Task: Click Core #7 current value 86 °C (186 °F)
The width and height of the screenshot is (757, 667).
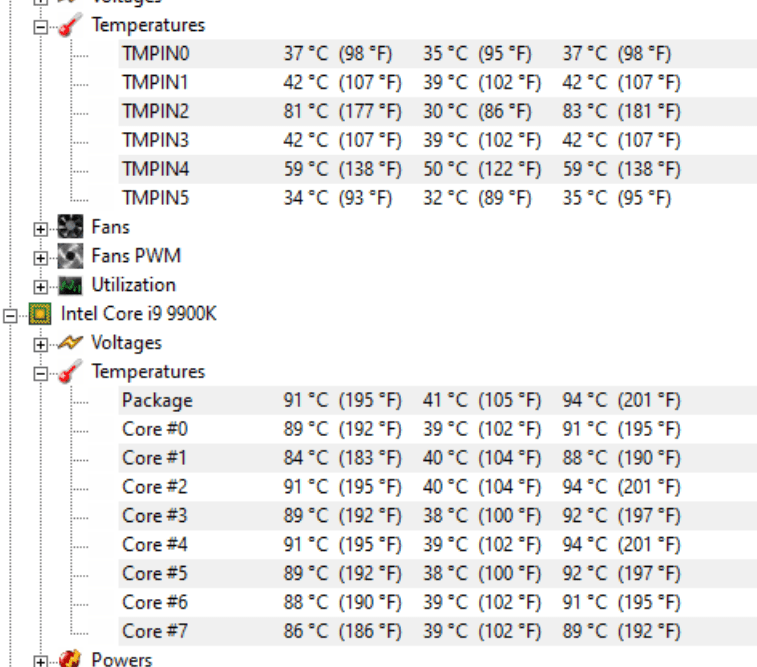Action: coord(342,631)
